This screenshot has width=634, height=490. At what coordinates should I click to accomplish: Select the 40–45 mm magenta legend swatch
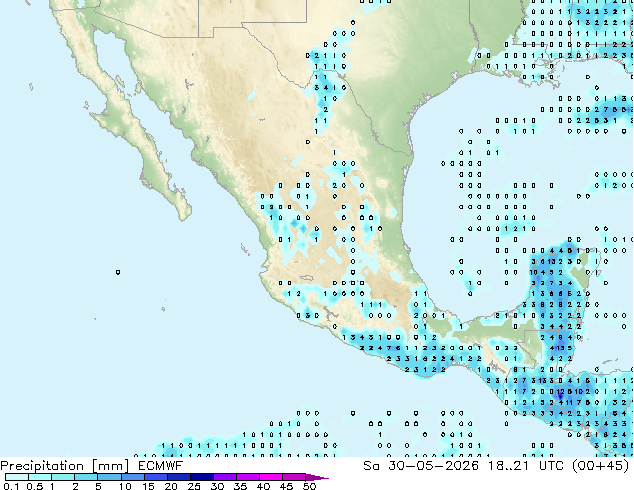point(271,477)
